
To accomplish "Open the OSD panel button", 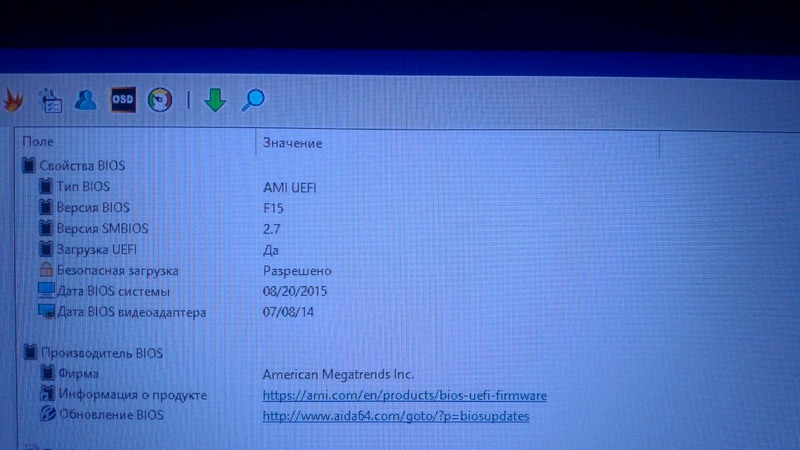I will click(x=123, y=100).
